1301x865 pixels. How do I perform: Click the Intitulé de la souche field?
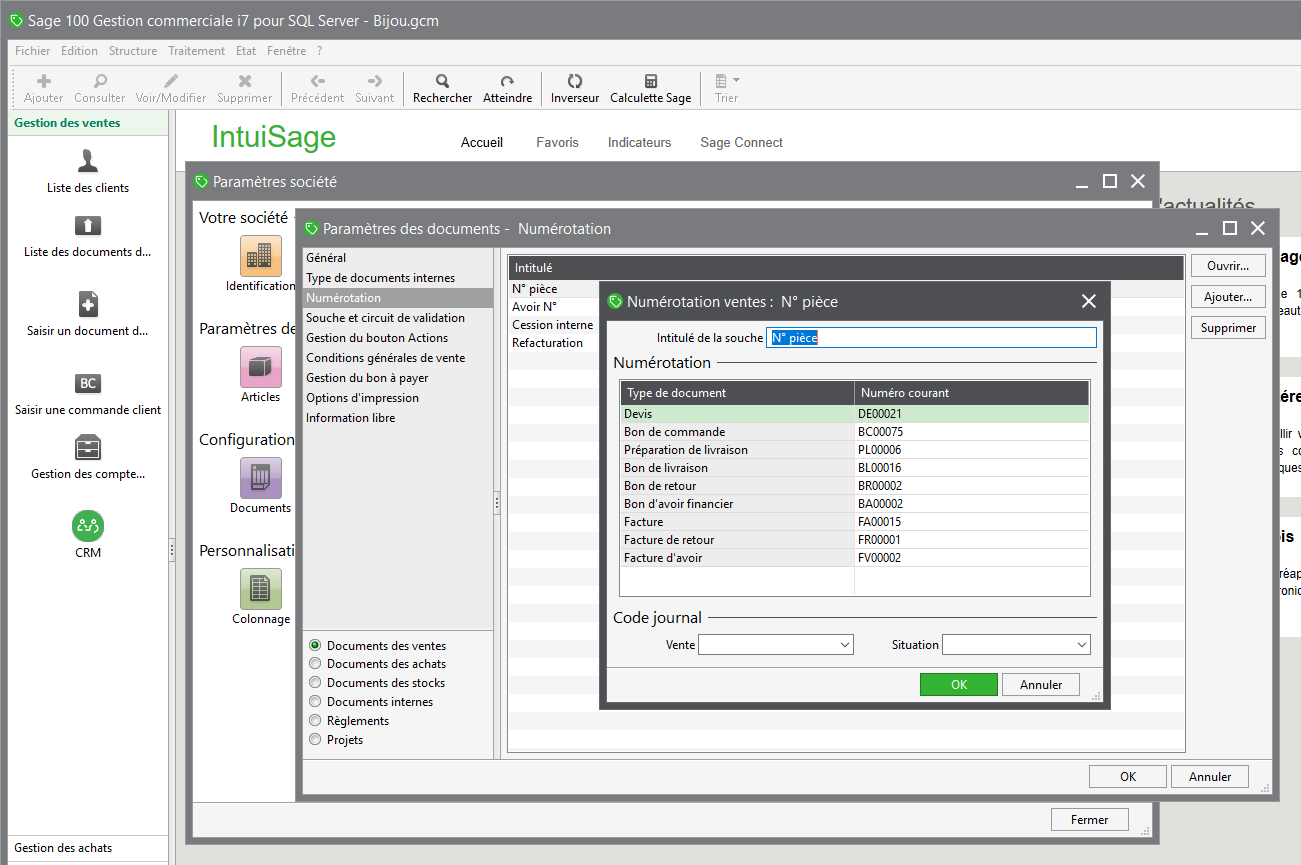[932, 338]
